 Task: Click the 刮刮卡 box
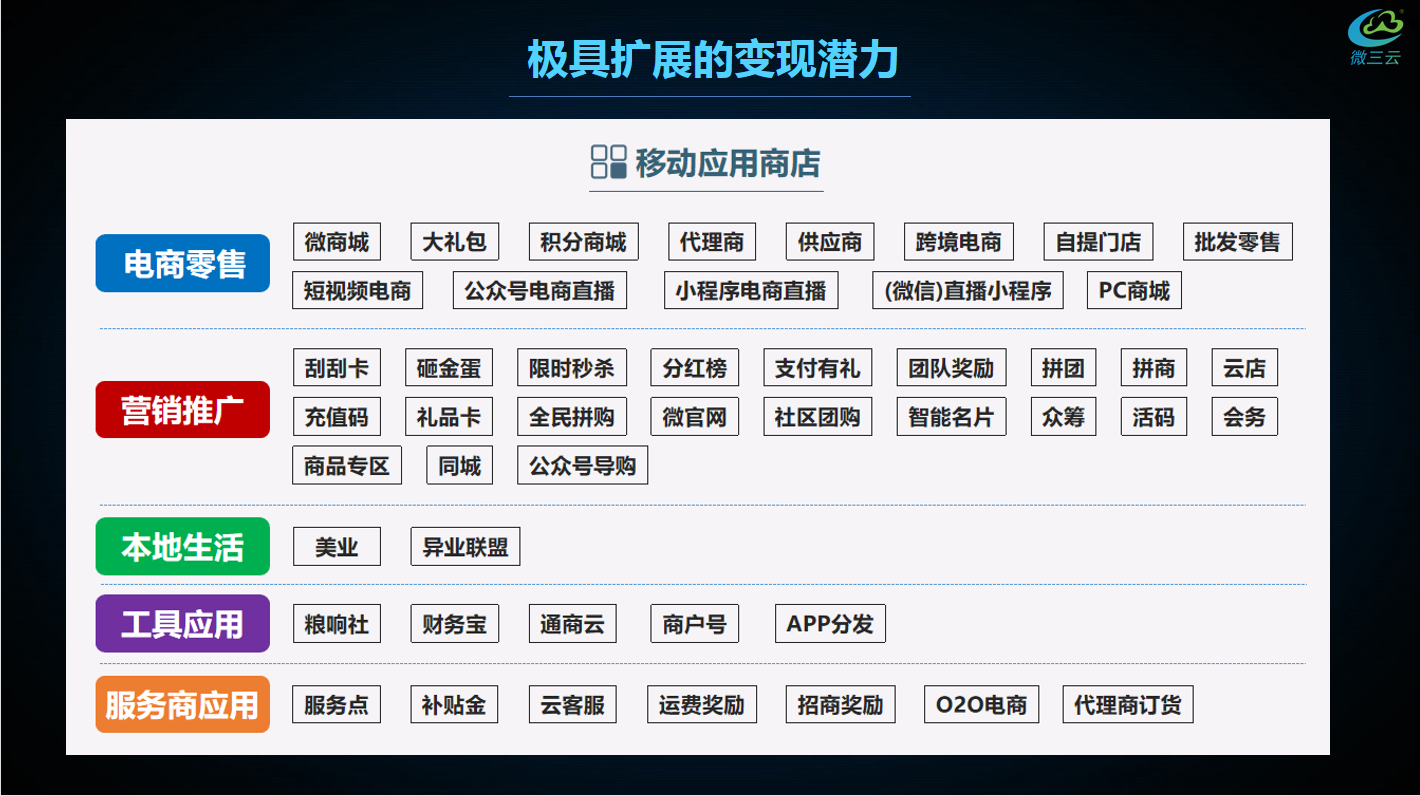pyautogui.click(x=337, y=367)
